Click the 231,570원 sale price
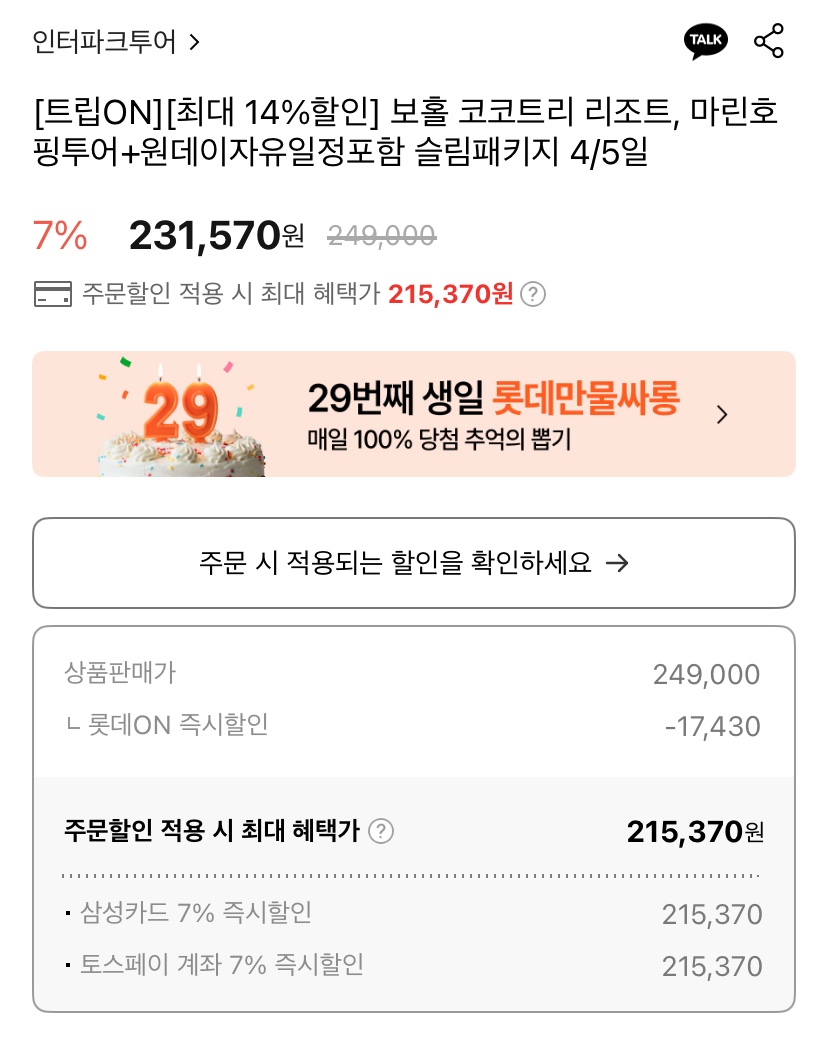This screenshot has height=1040, width=828. pyautogui.click(x=217, y=235)
